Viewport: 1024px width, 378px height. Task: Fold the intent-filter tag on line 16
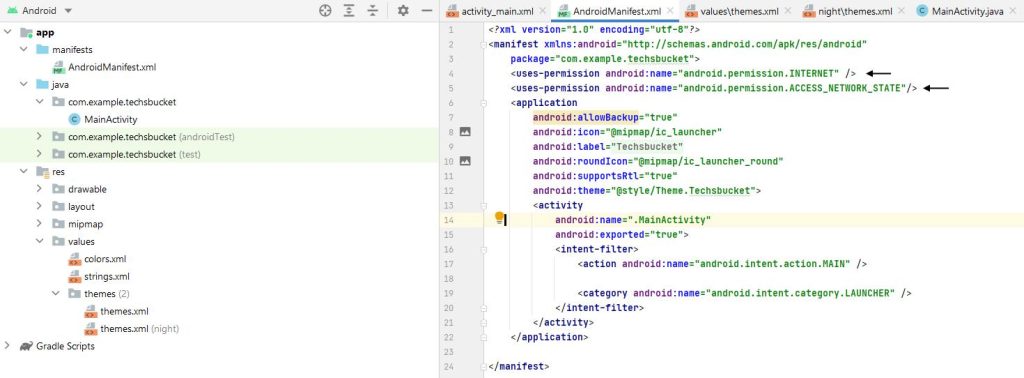483,249
